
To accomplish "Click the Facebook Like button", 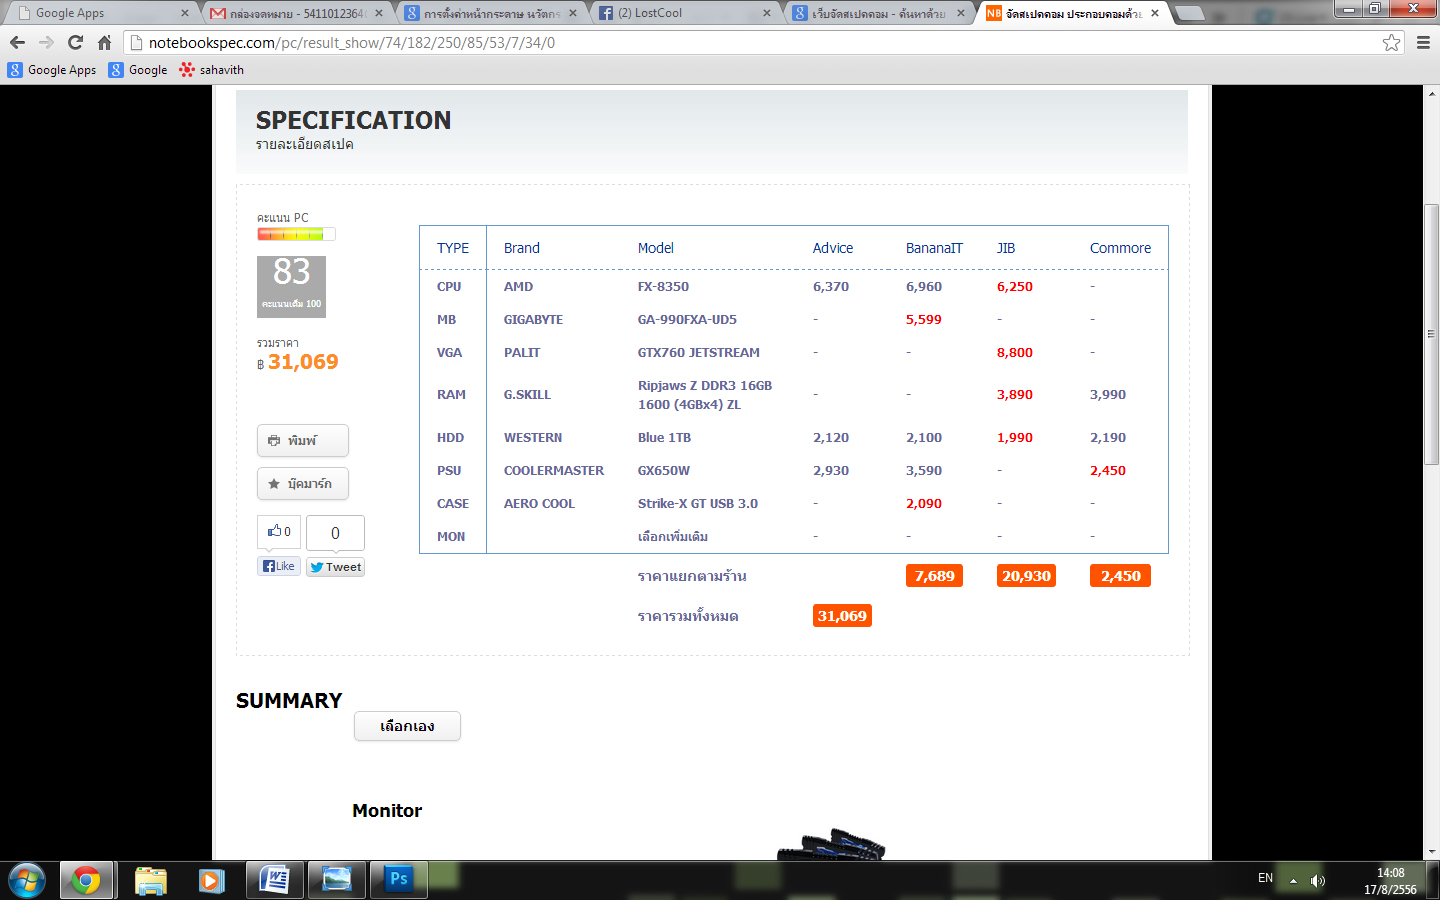I will [x=279, y=566].
